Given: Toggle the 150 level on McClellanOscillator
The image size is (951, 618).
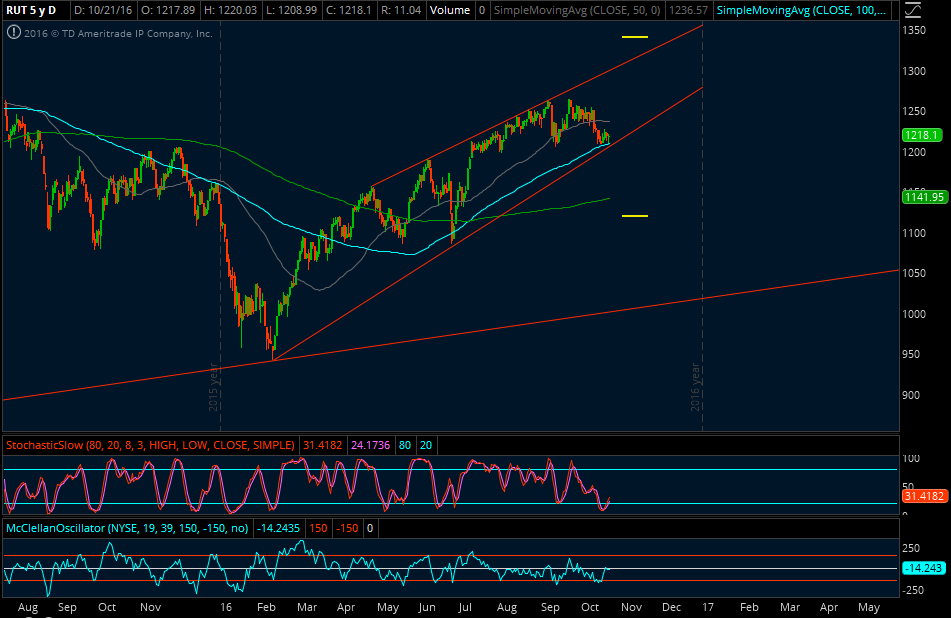Looking at the screenshot, I should click(x=318, y=528).
